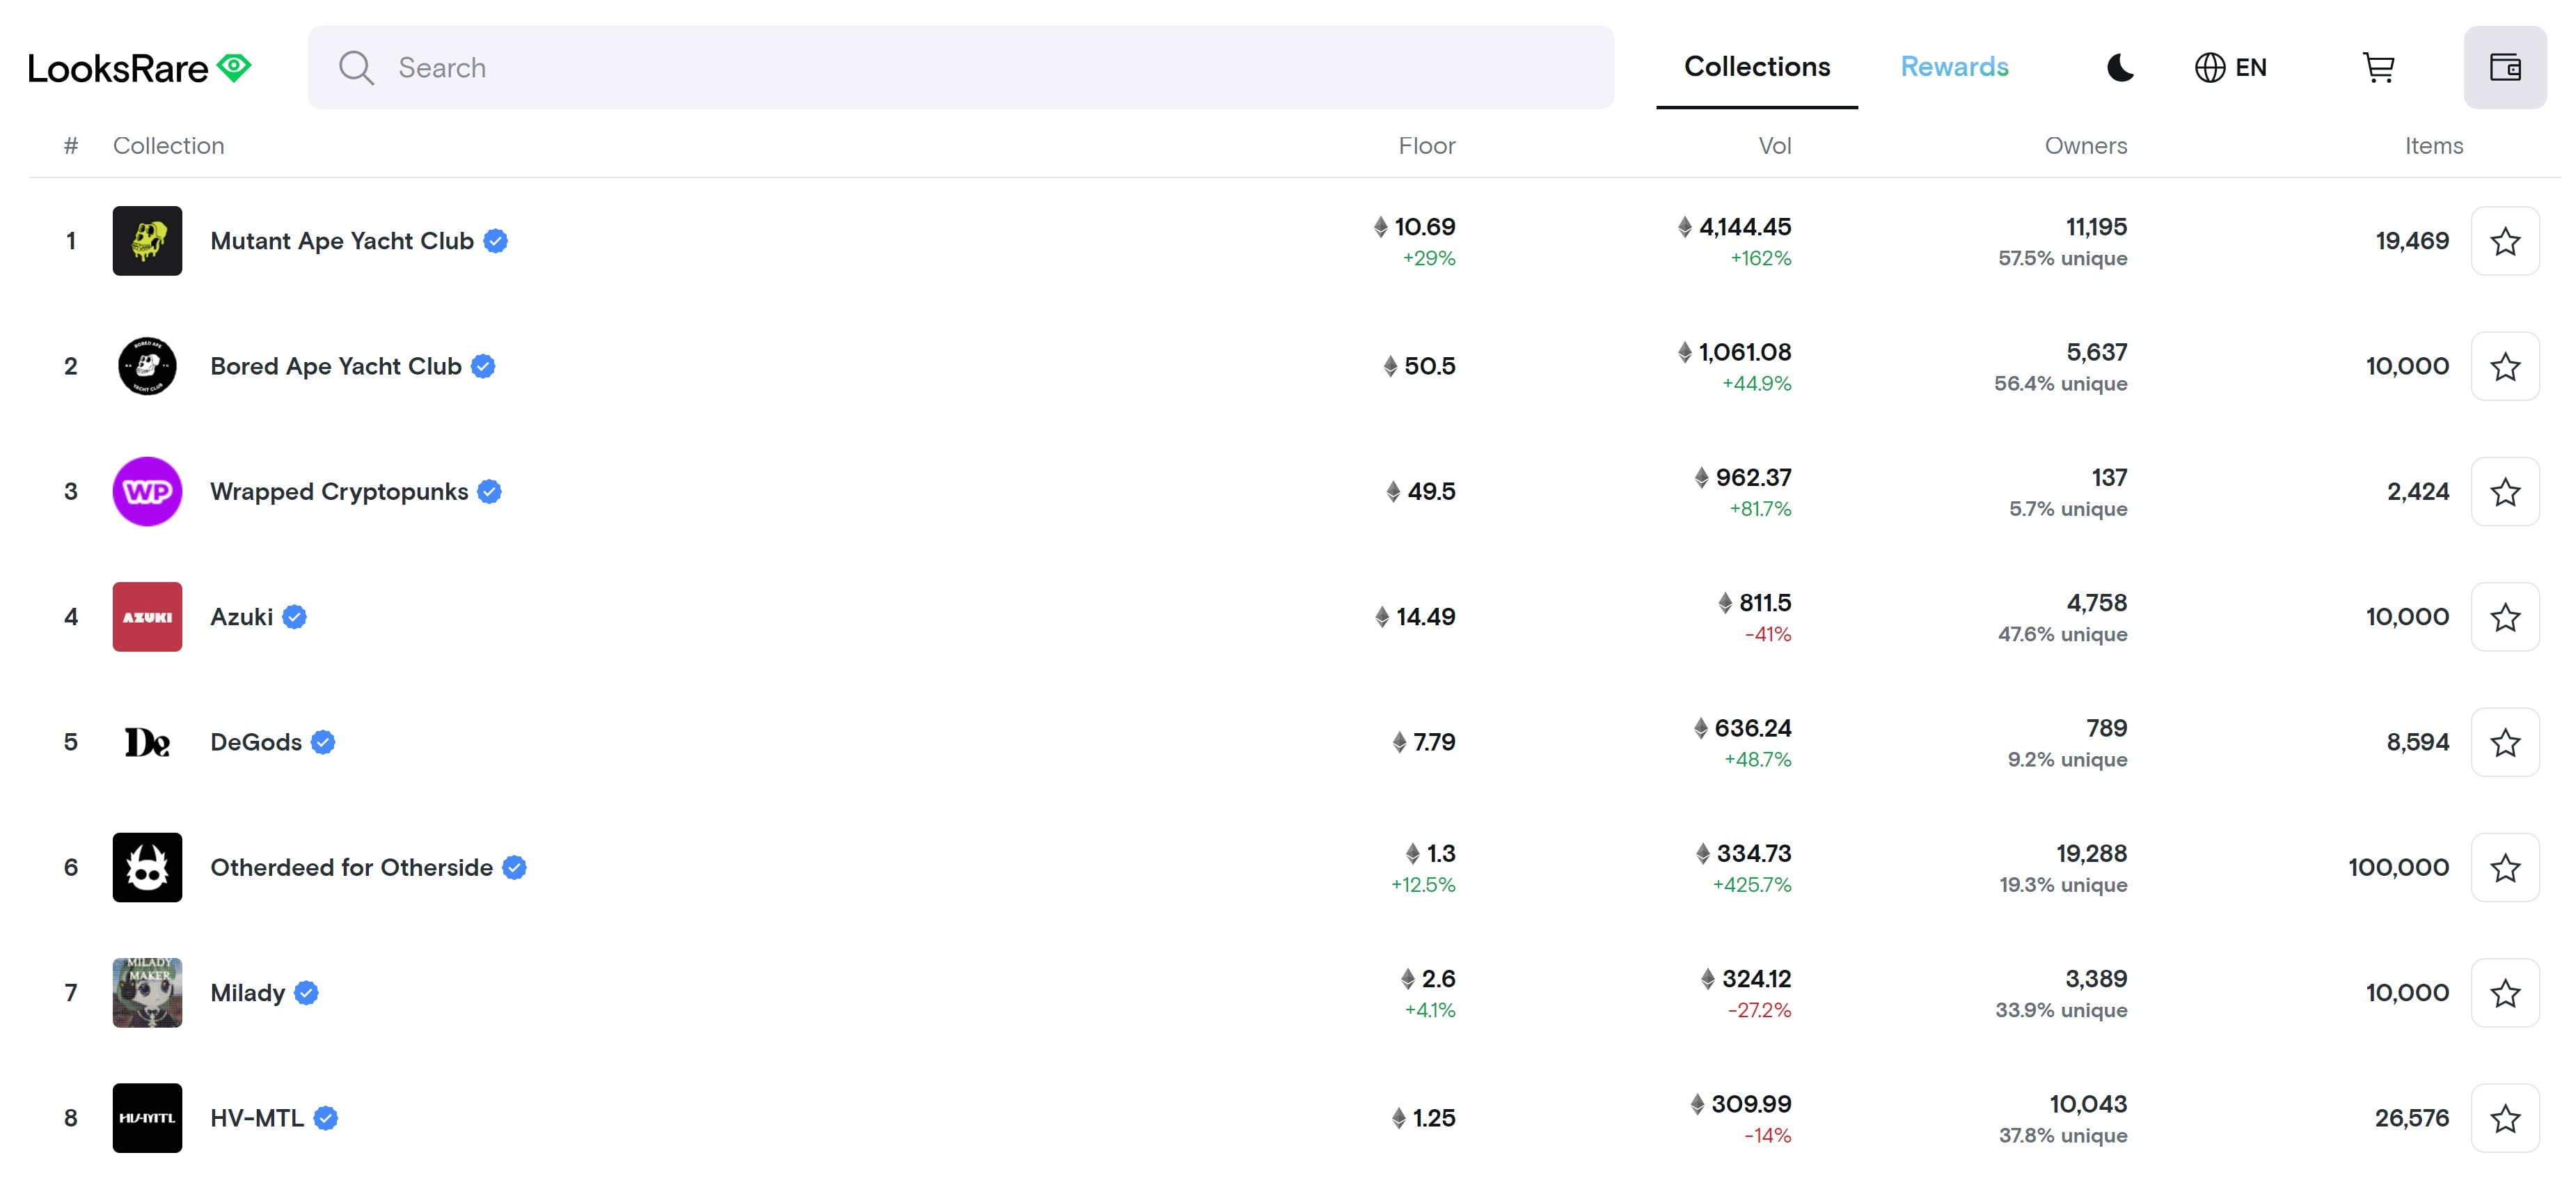Screen dimensions: 2576x1185
Task: Click Azuki volume change -41%
Action: pos(1767,634)
